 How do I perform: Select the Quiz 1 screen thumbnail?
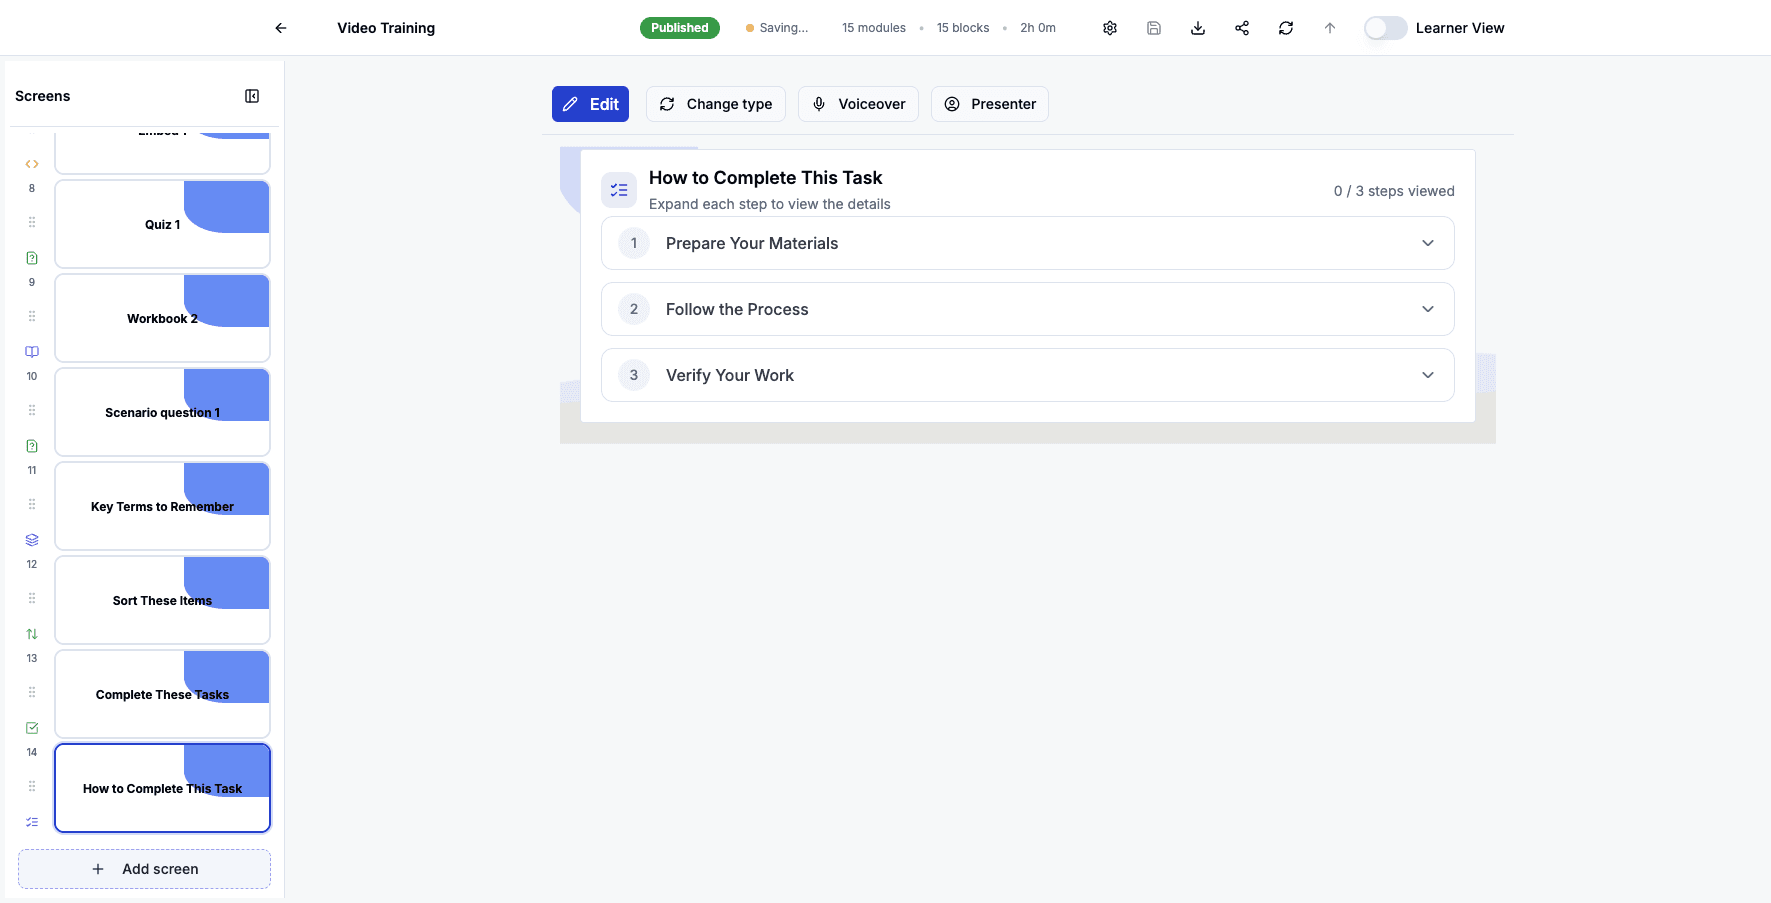pyautogui.click(x=162, y=224)
